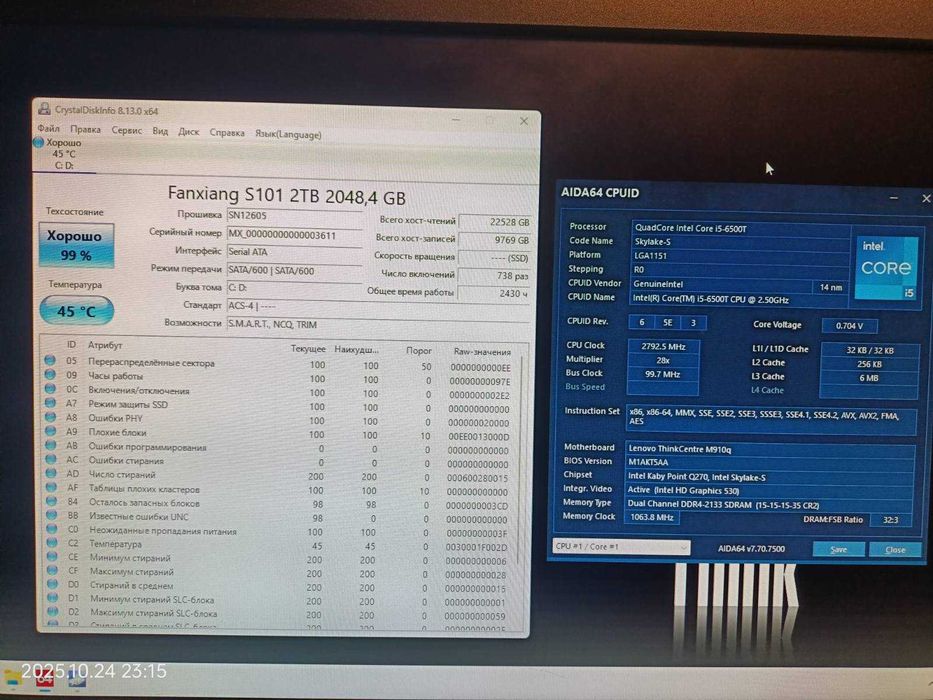Click the Processor field QuadCore Intel Core i5-6500T
Viewport: 933px width, 700px height.
coord(740,228)
